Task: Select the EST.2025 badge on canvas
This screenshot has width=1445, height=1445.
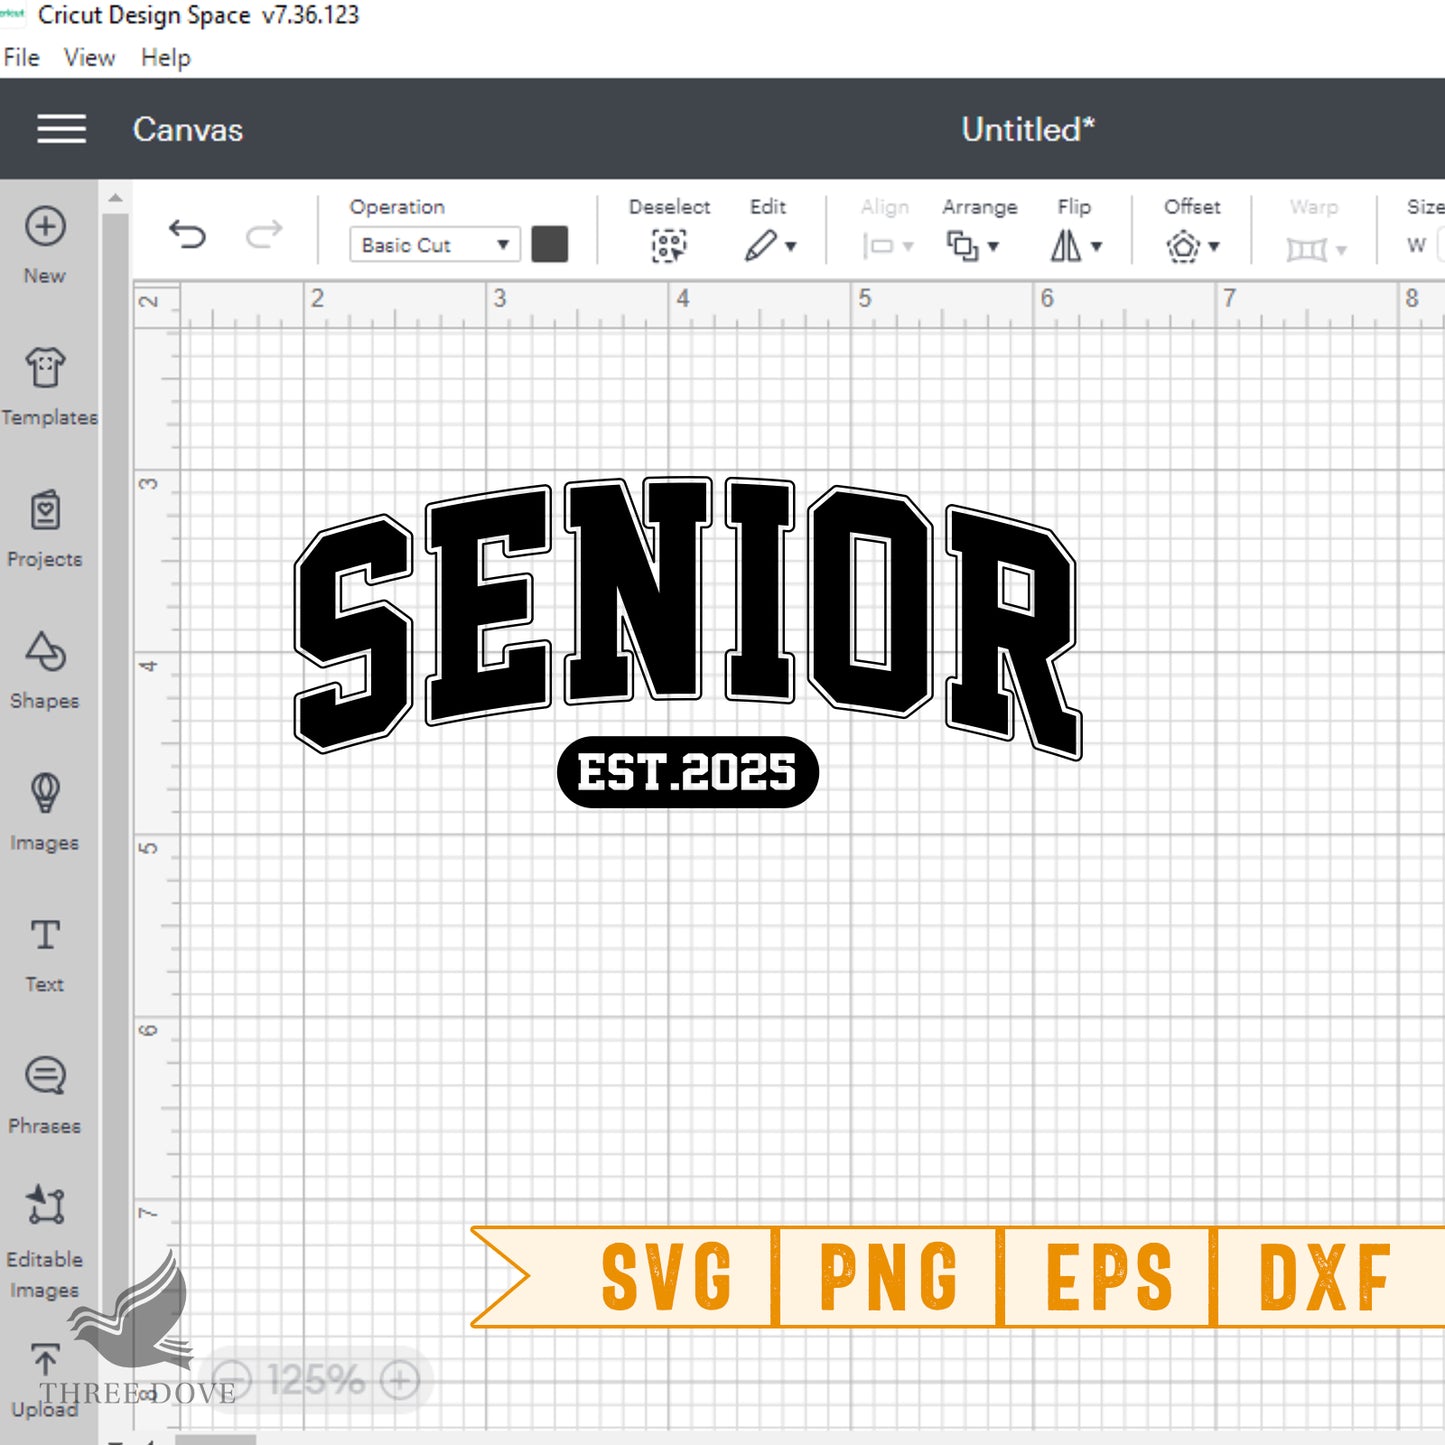Action: [688, 772]
